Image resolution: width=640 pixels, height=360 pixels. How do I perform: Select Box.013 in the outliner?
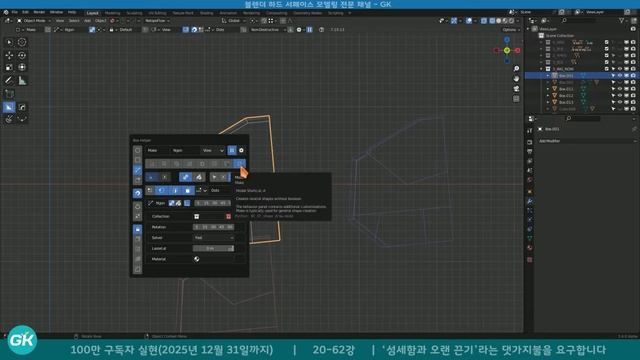(x=566, y=102)
